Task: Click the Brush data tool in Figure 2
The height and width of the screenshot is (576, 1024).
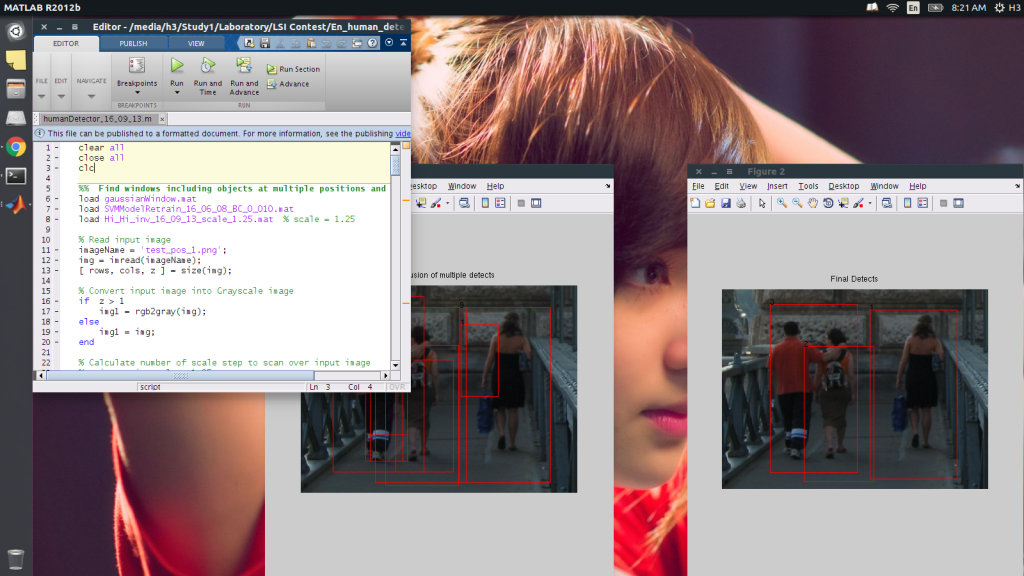Action: (858, 203)
